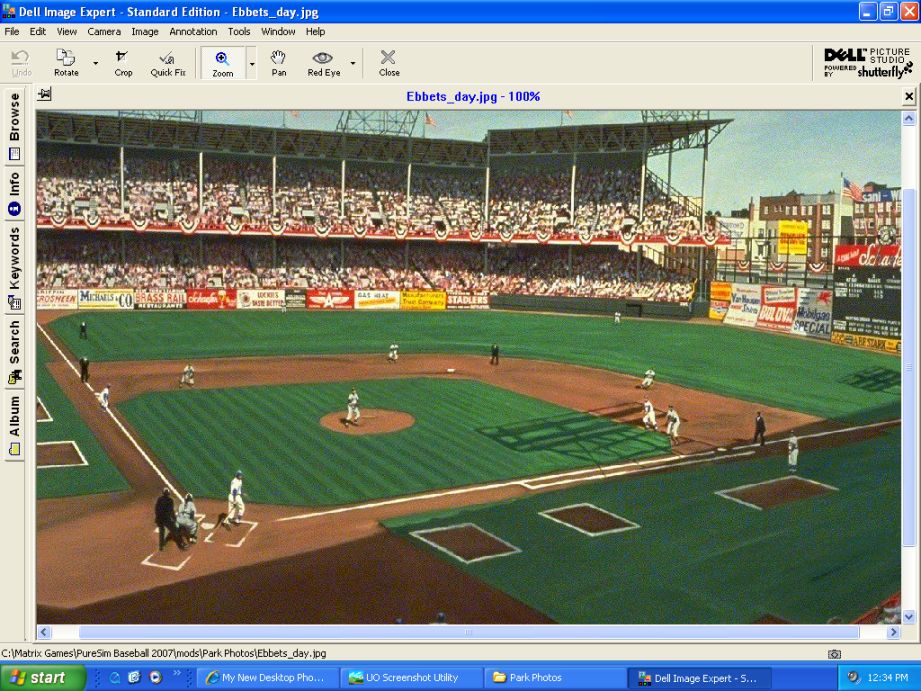Click the file path in status bar

[x=164, y=653]
